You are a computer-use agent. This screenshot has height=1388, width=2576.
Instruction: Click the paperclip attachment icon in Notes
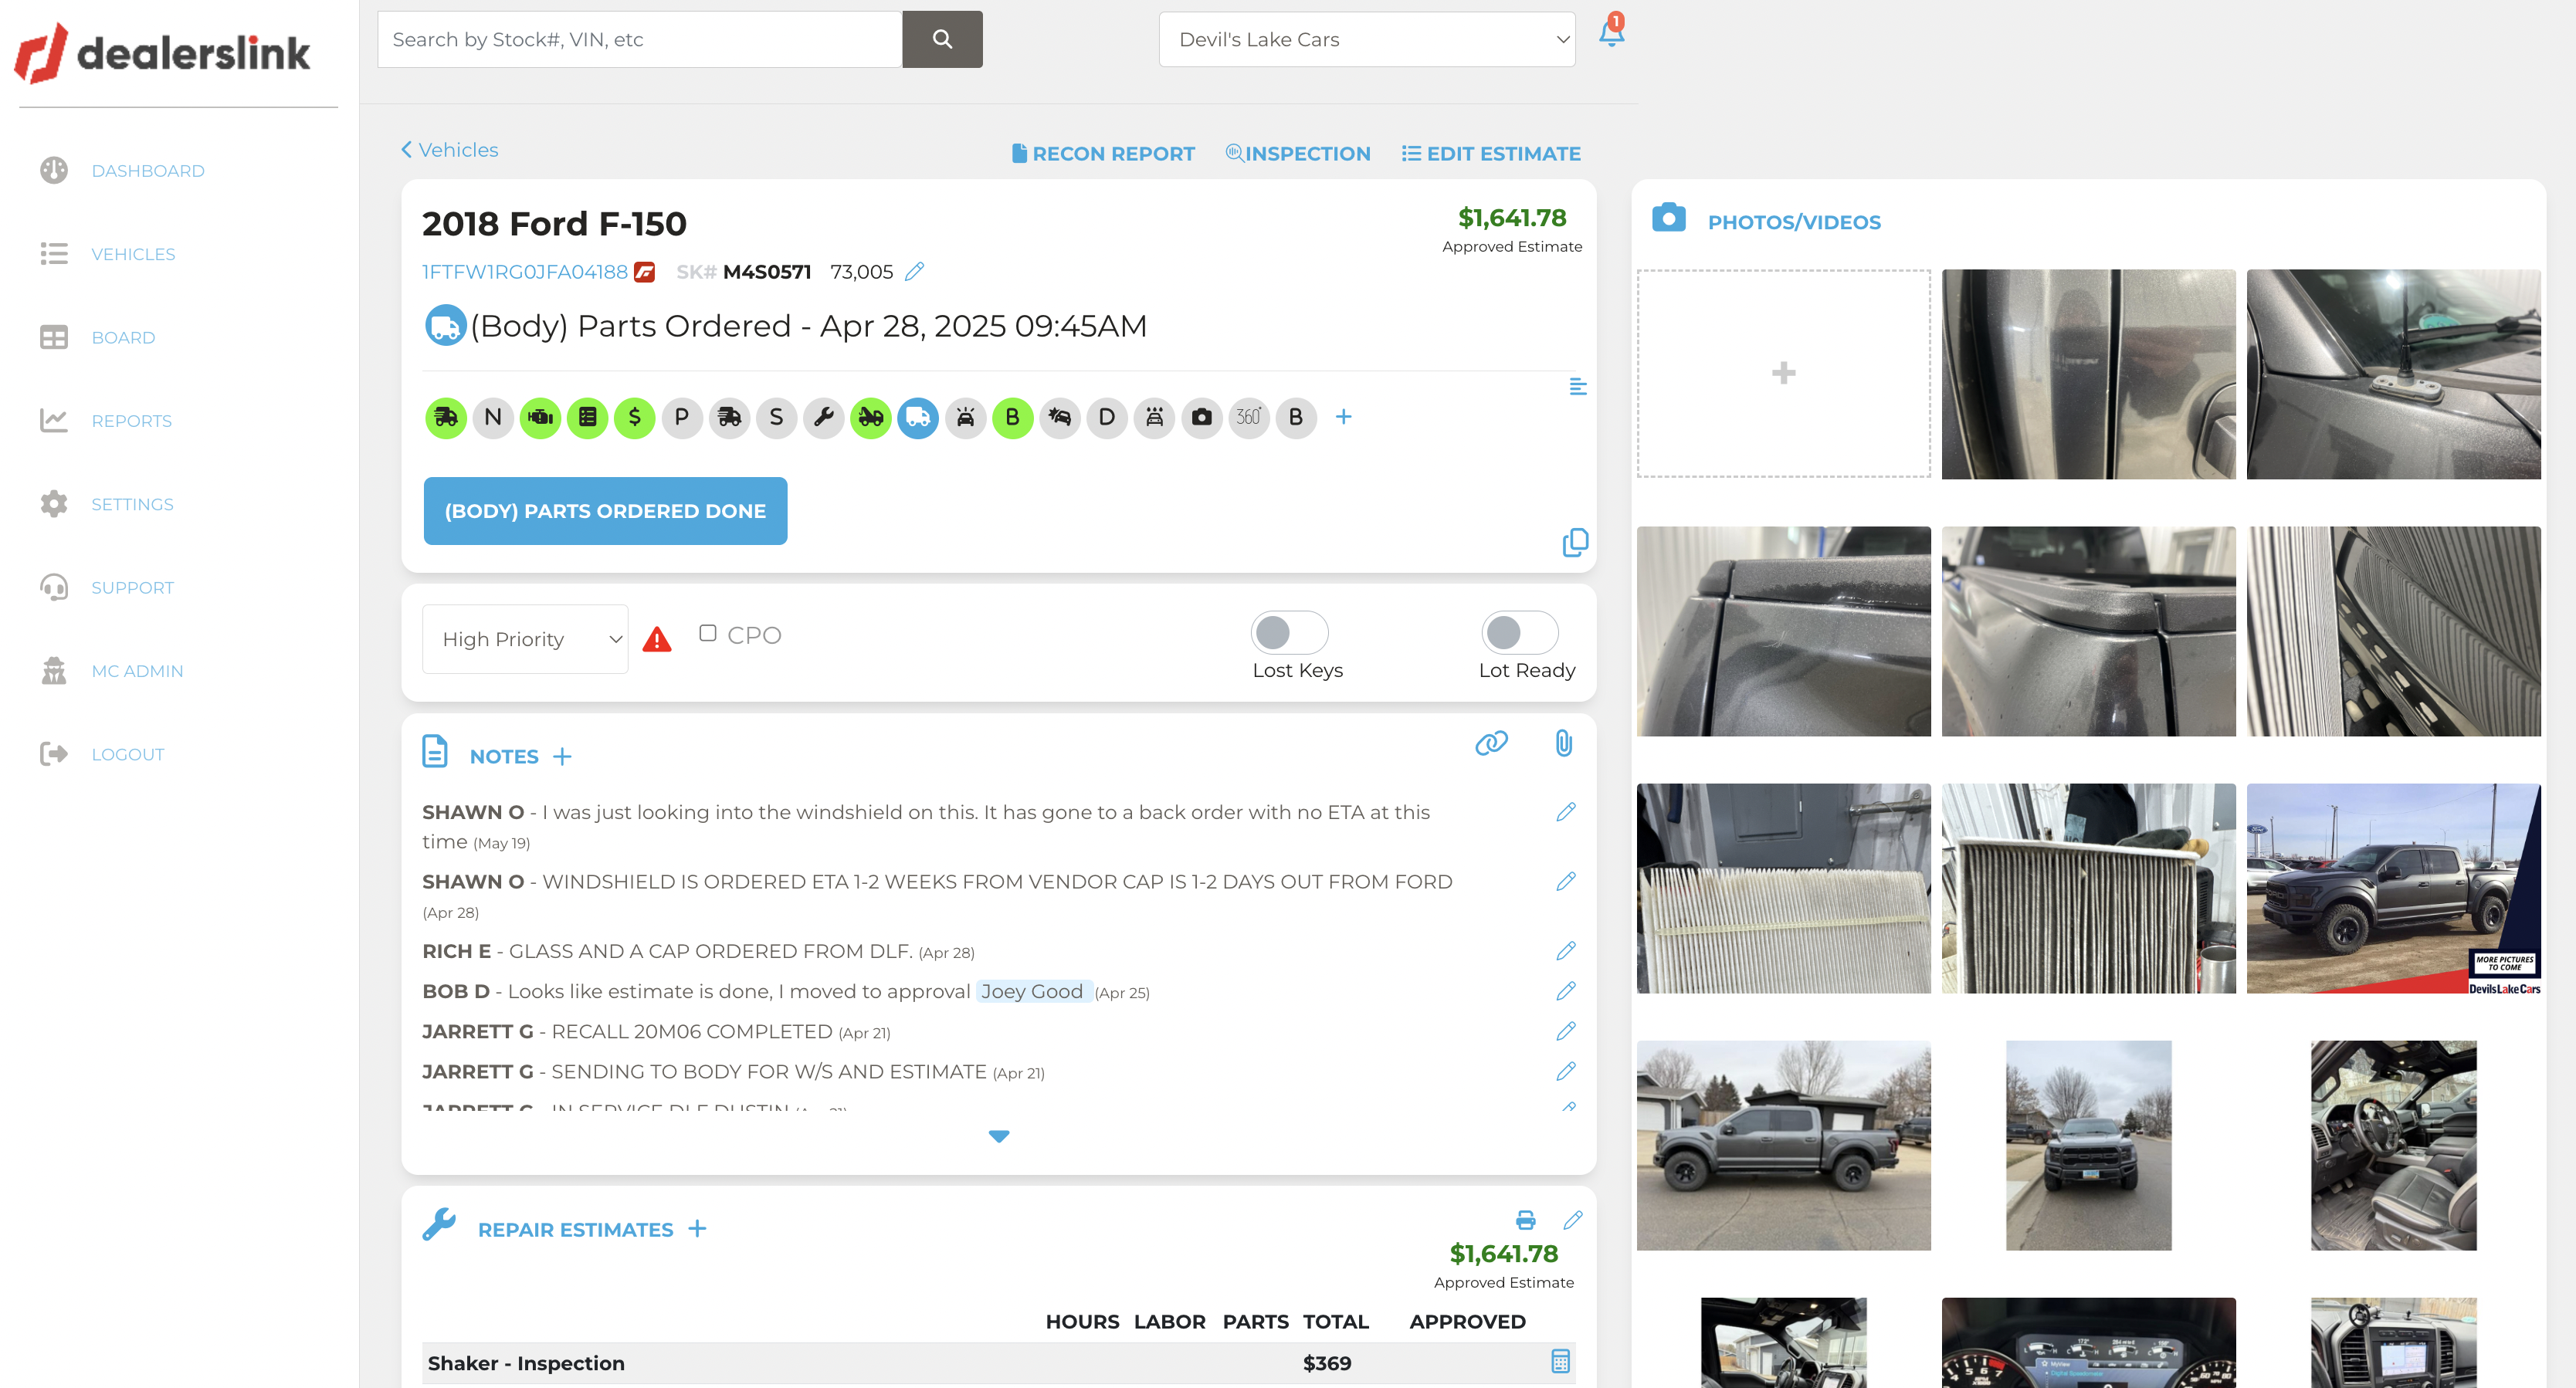[x=1564, y=743]
